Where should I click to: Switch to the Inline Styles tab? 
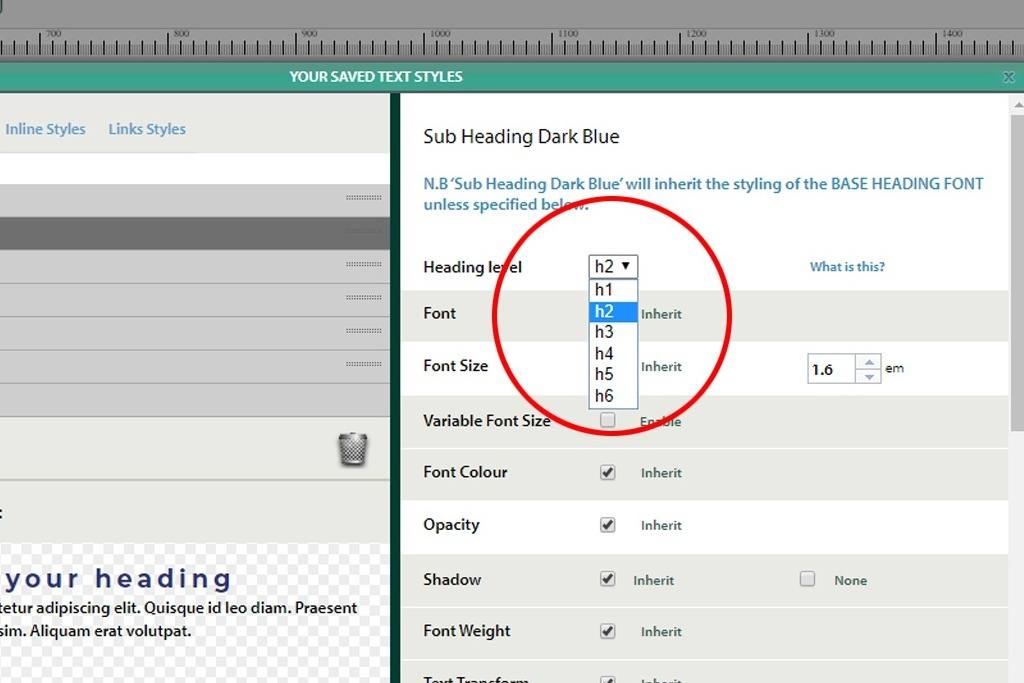coord(45,128)
